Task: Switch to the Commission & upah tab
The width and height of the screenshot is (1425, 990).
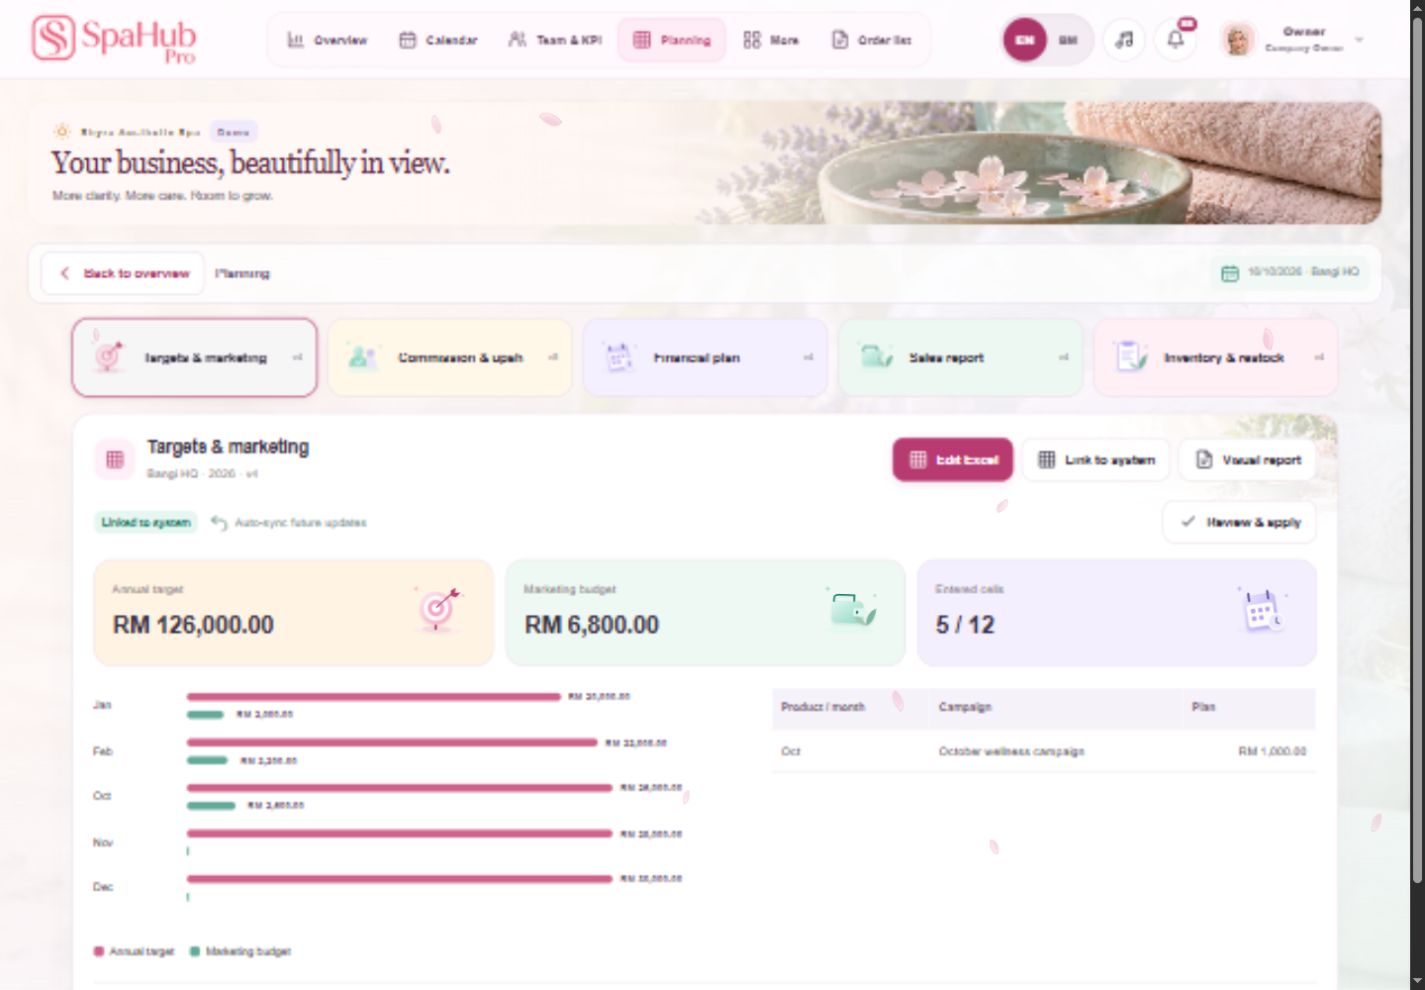Action: [x=450, y=357]
